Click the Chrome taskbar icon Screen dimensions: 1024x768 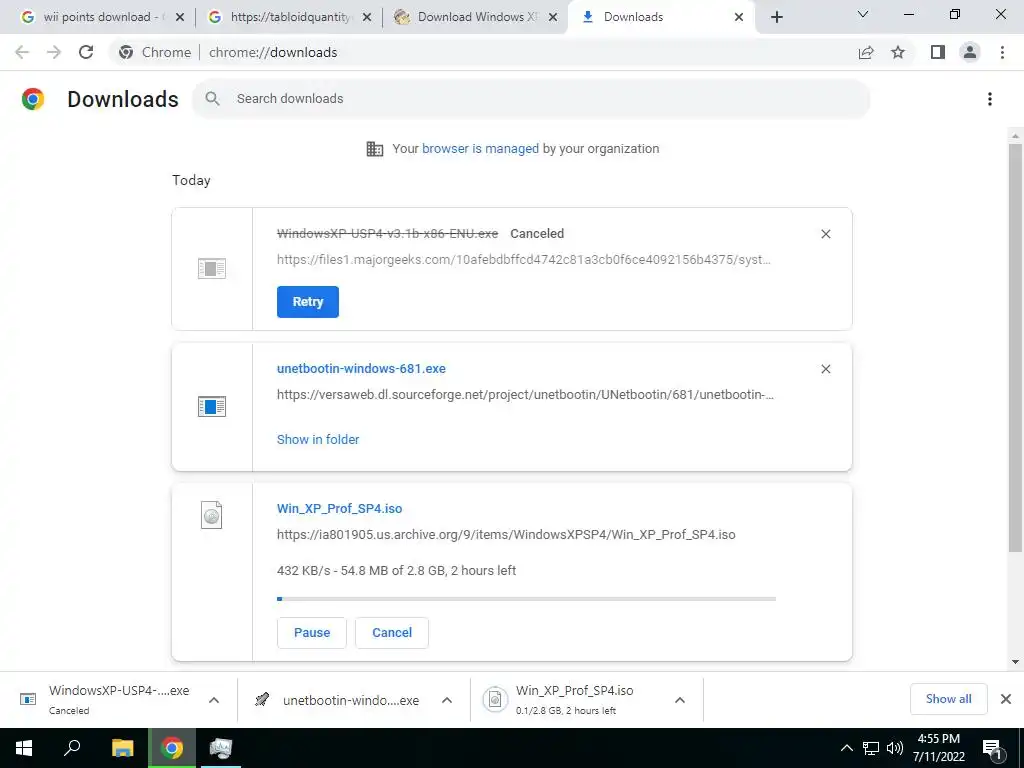coord(172,748)
